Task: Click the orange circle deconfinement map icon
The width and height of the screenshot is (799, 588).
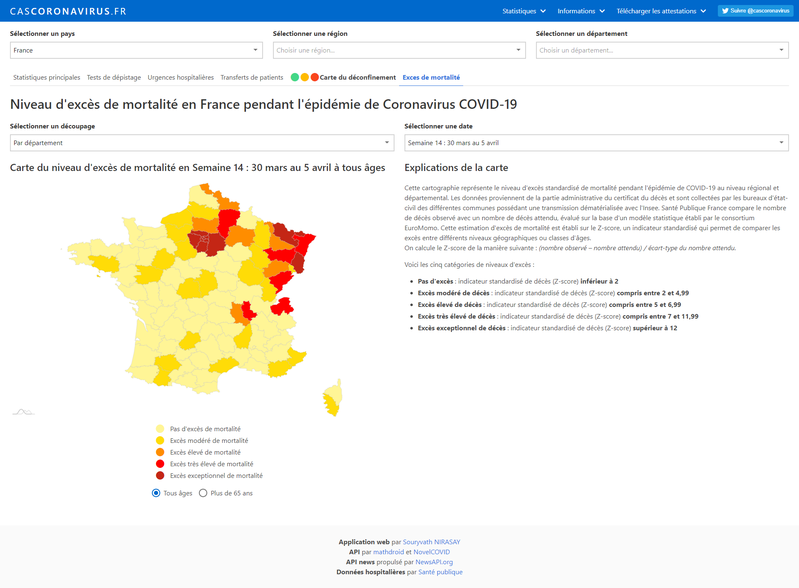Action: [x=305, y=77]
